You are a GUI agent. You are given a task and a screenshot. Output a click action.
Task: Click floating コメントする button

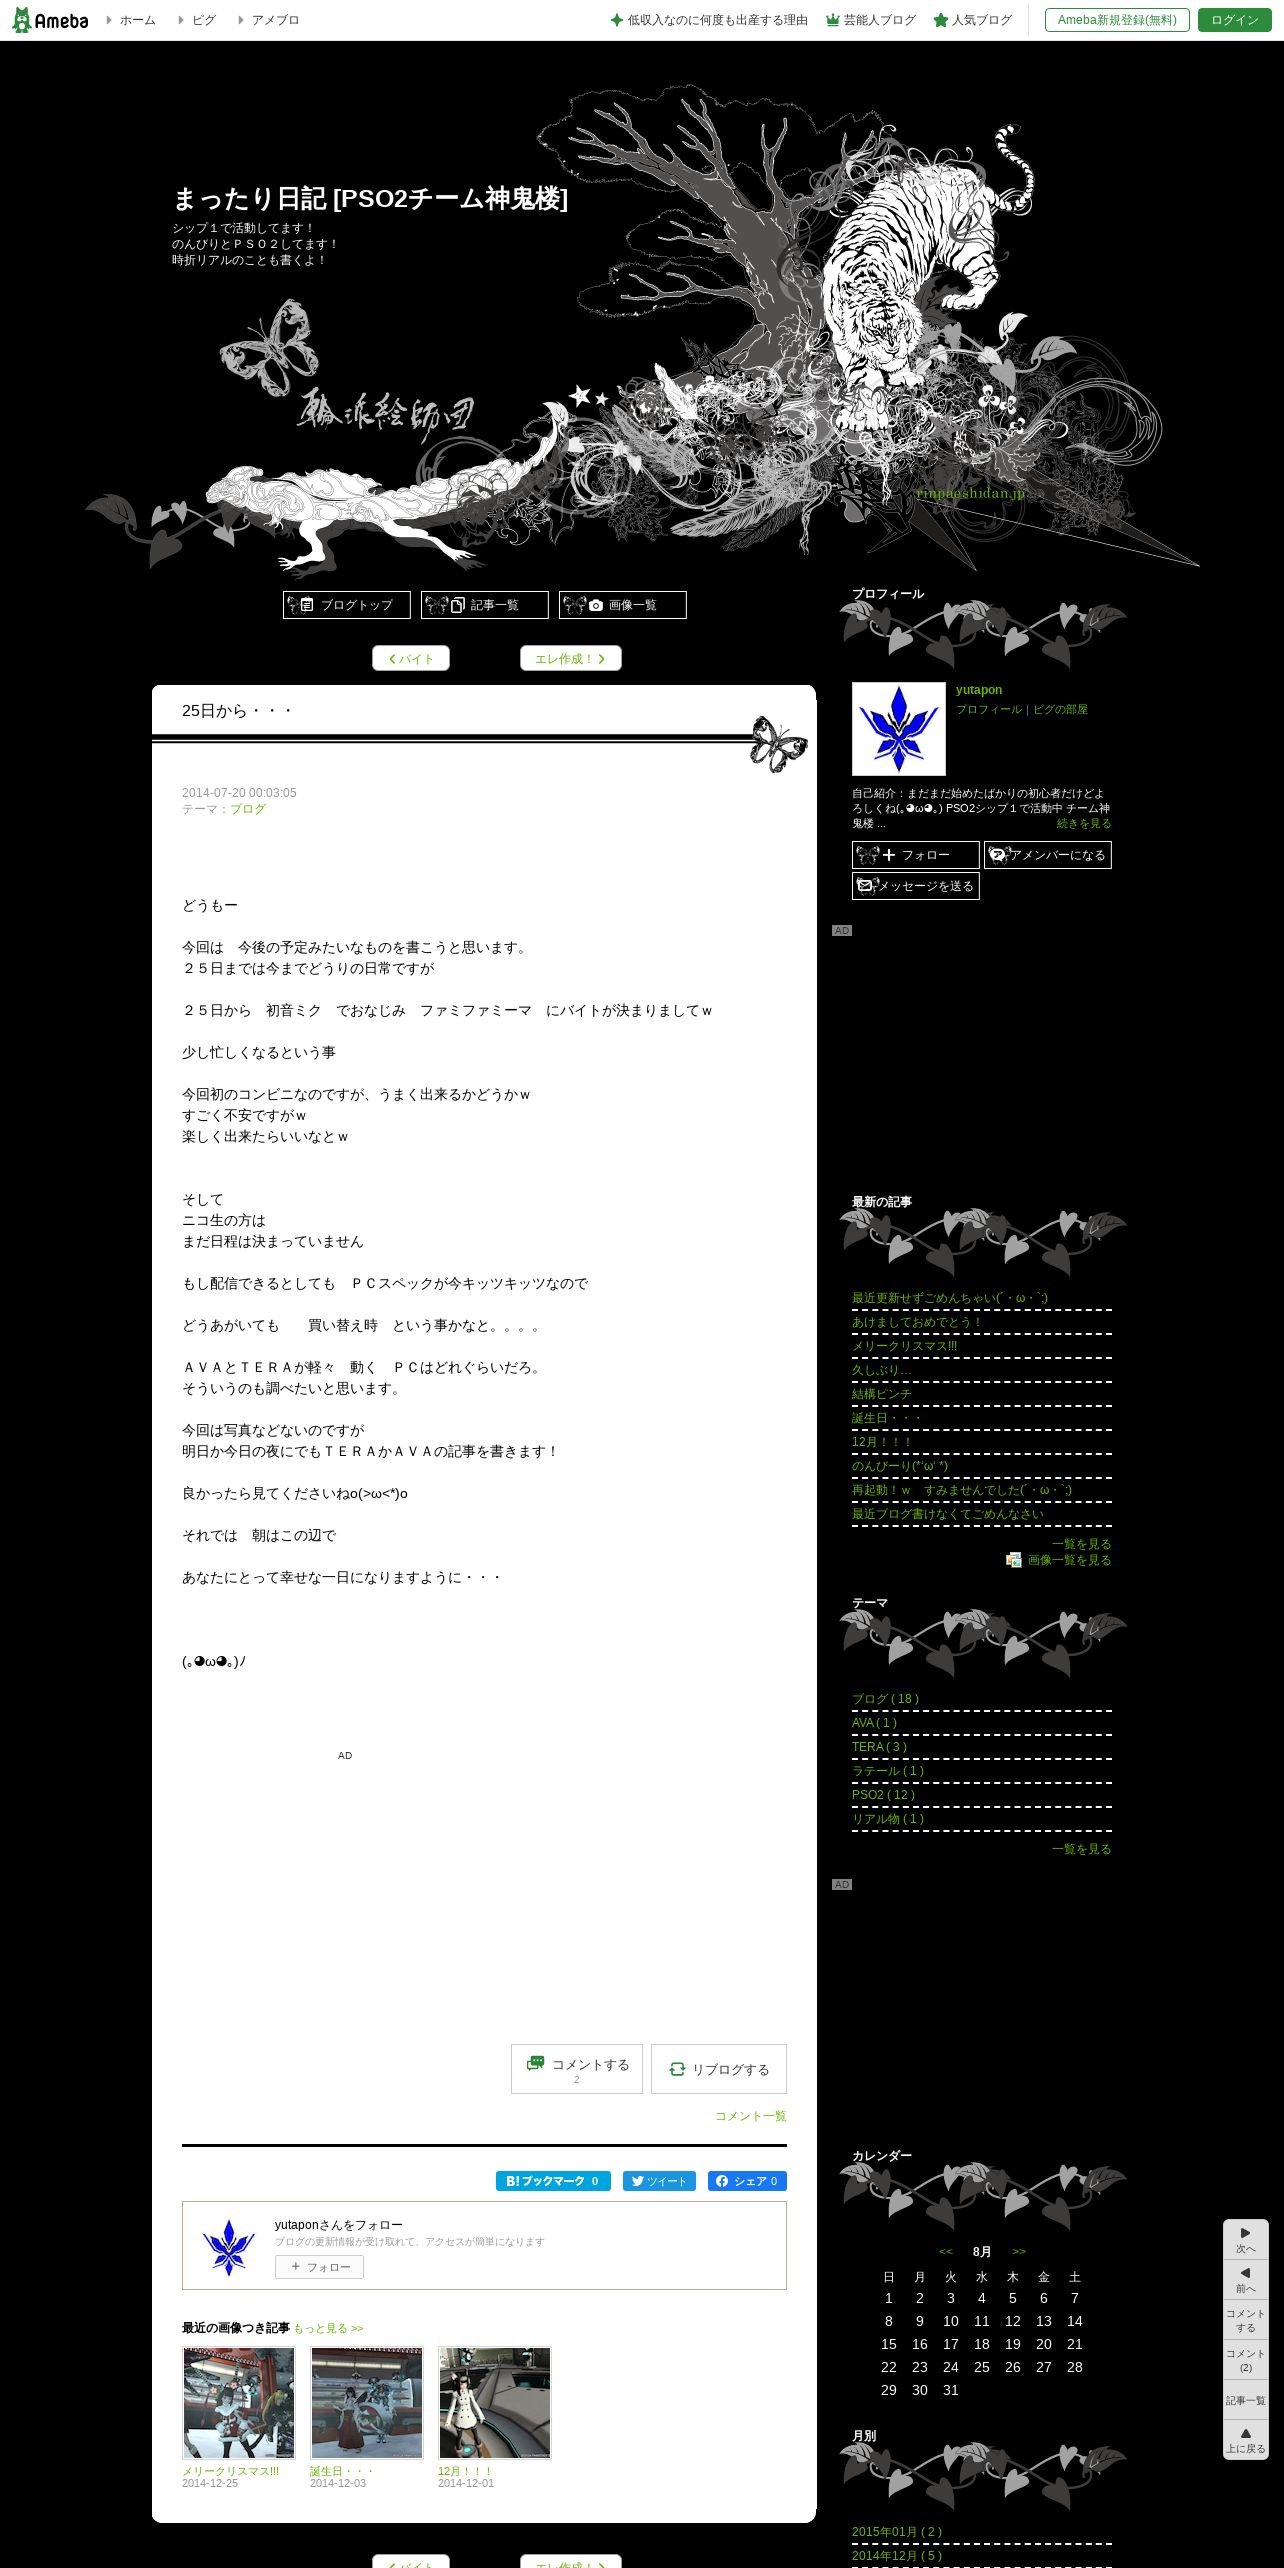[x=1245, y=2320]
